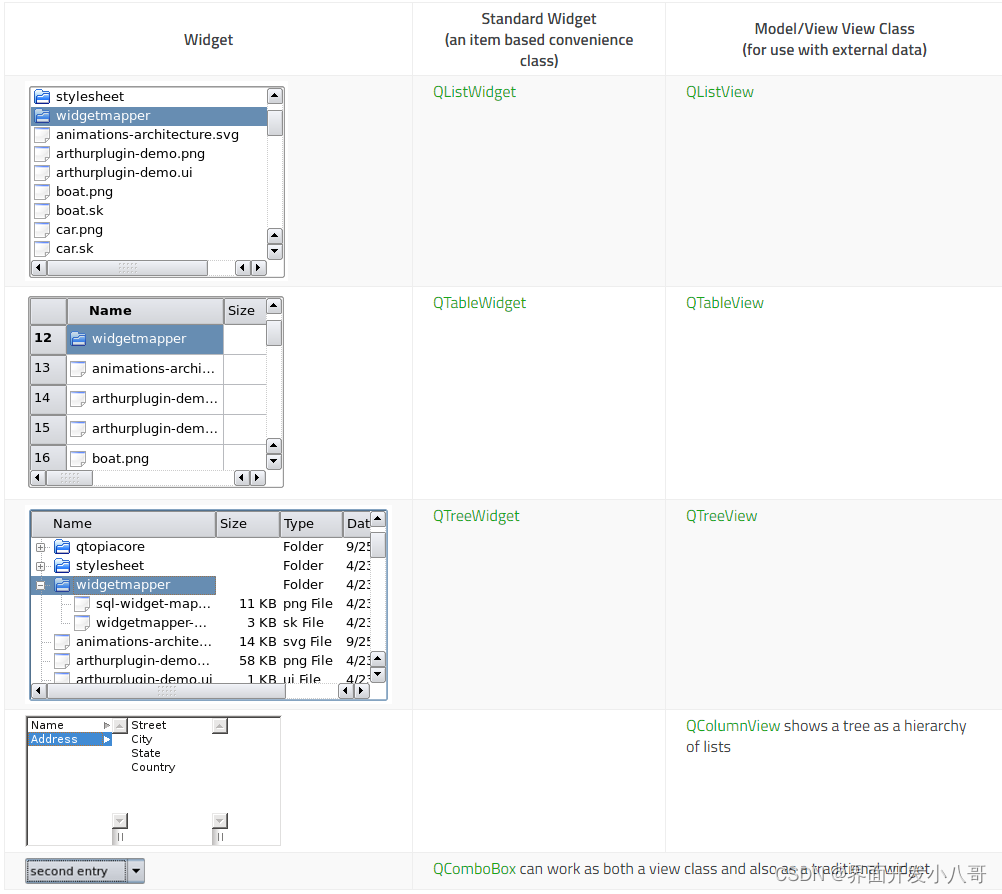Open the QTreeWidget link

click(476, 516)
